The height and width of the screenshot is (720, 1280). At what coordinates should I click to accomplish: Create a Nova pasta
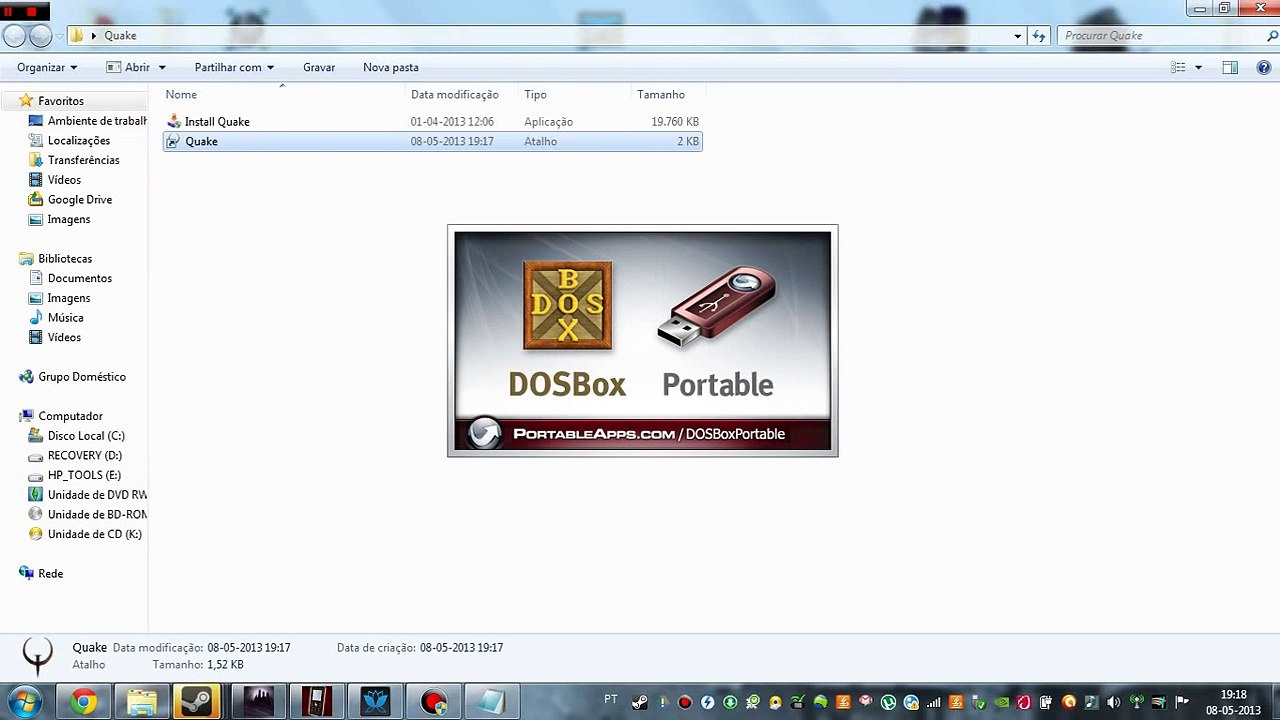pos(391,67)
